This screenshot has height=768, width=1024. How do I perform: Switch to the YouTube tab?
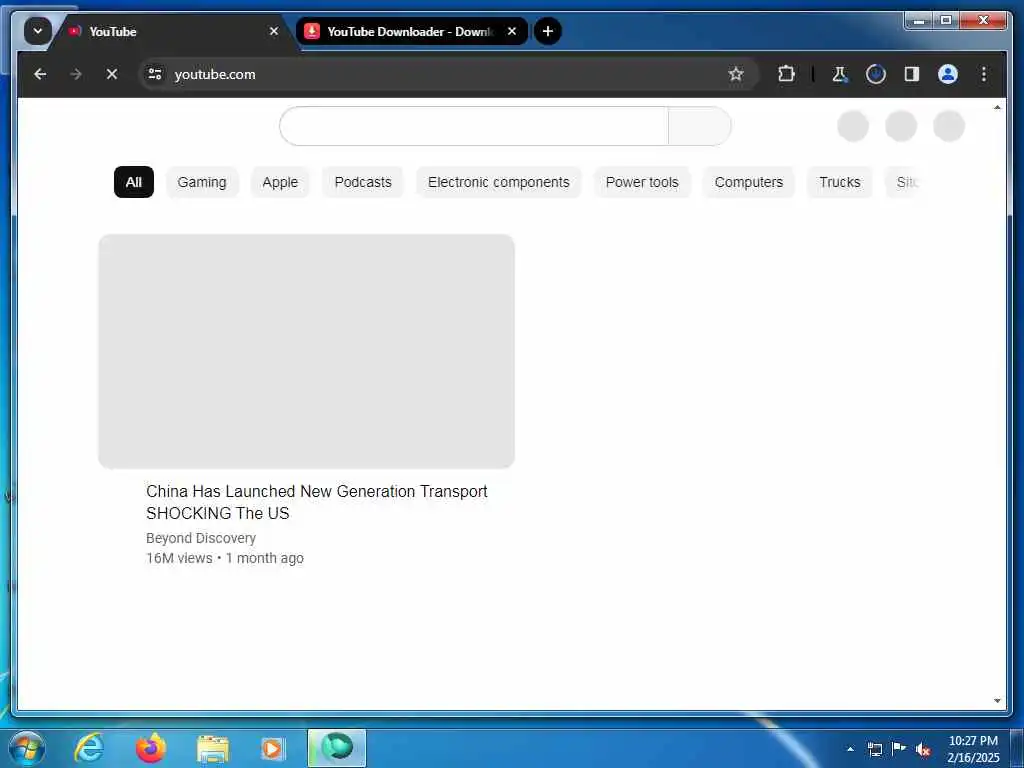172,31
